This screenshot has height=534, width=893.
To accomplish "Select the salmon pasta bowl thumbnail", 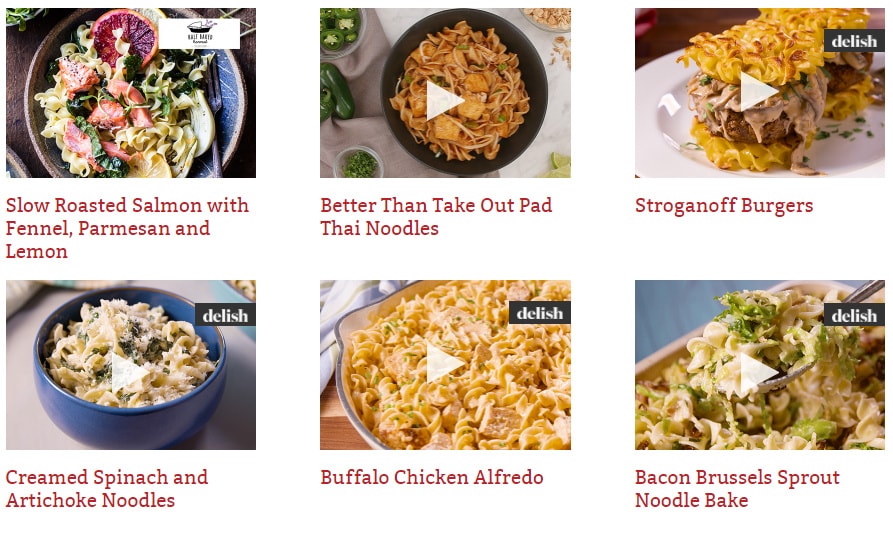I will click(131, 93).
